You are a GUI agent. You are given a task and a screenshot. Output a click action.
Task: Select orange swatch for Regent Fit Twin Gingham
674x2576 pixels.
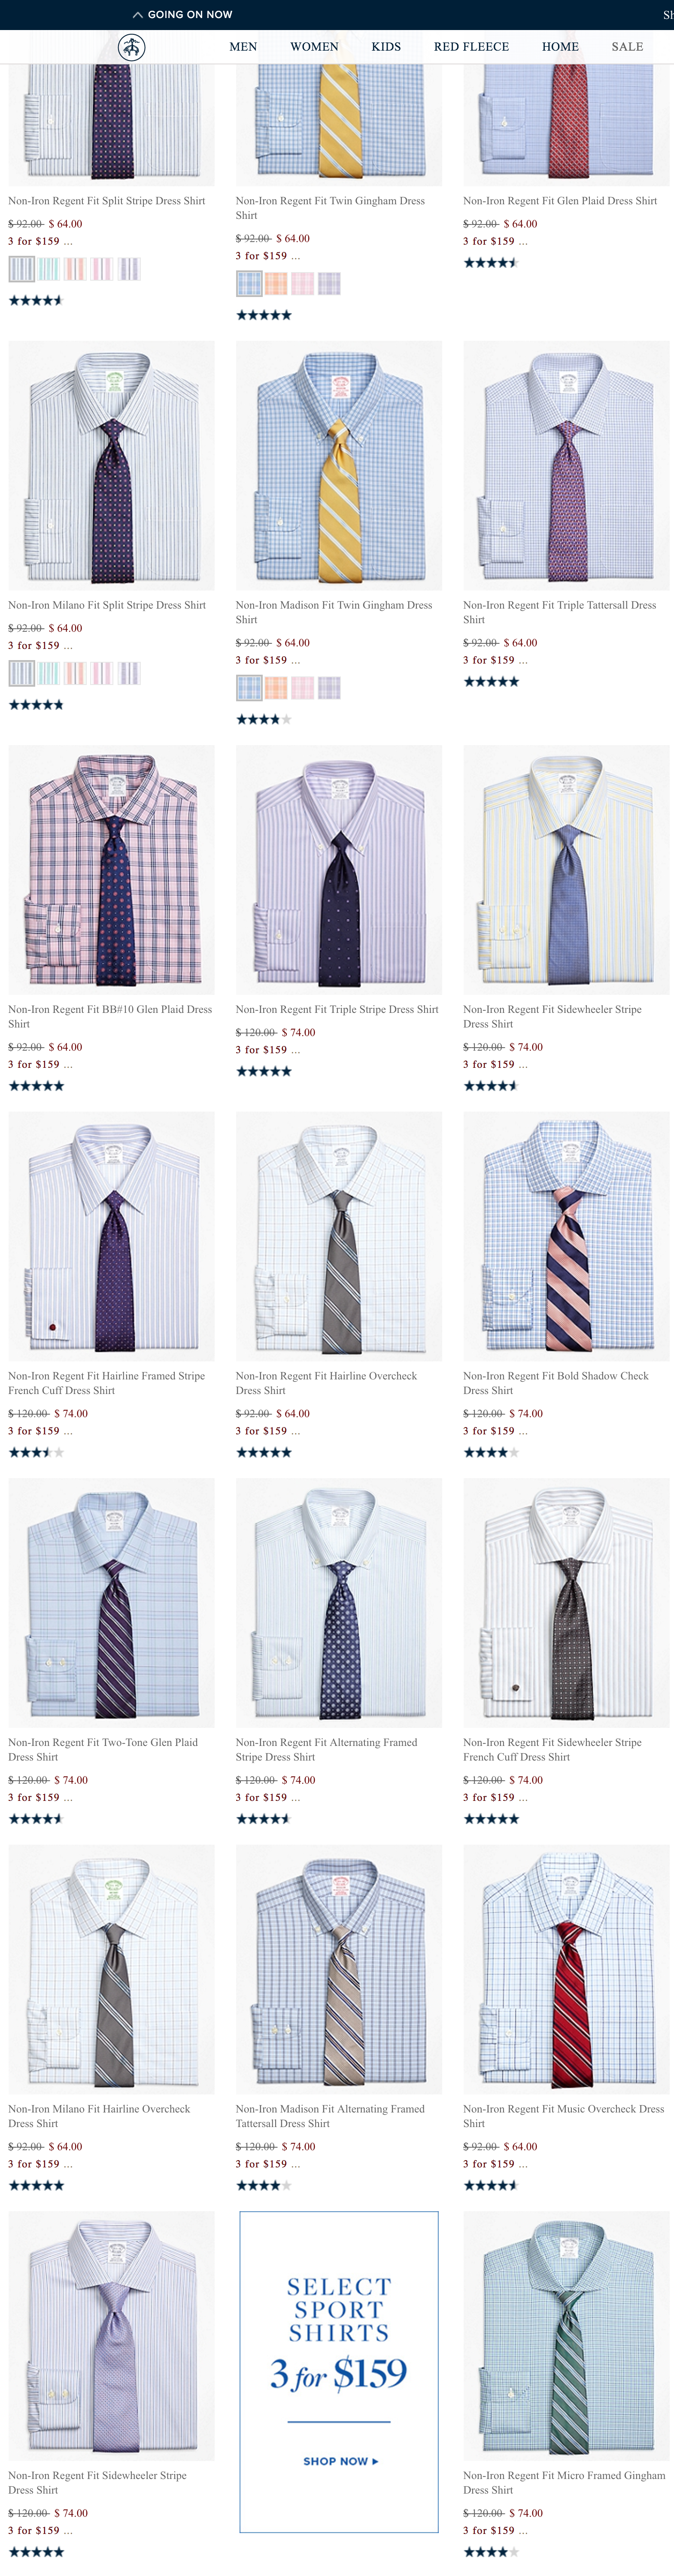(x=276, y=284)
